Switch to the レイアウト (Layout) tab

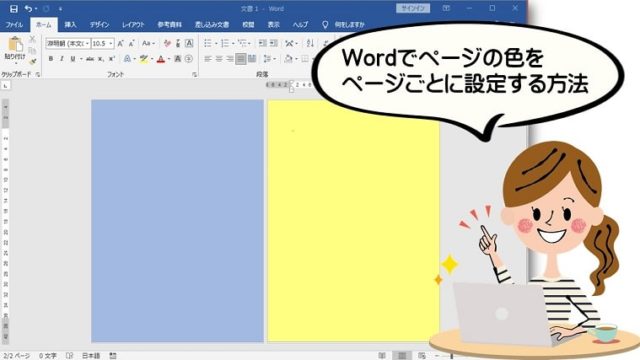[133, 24]
